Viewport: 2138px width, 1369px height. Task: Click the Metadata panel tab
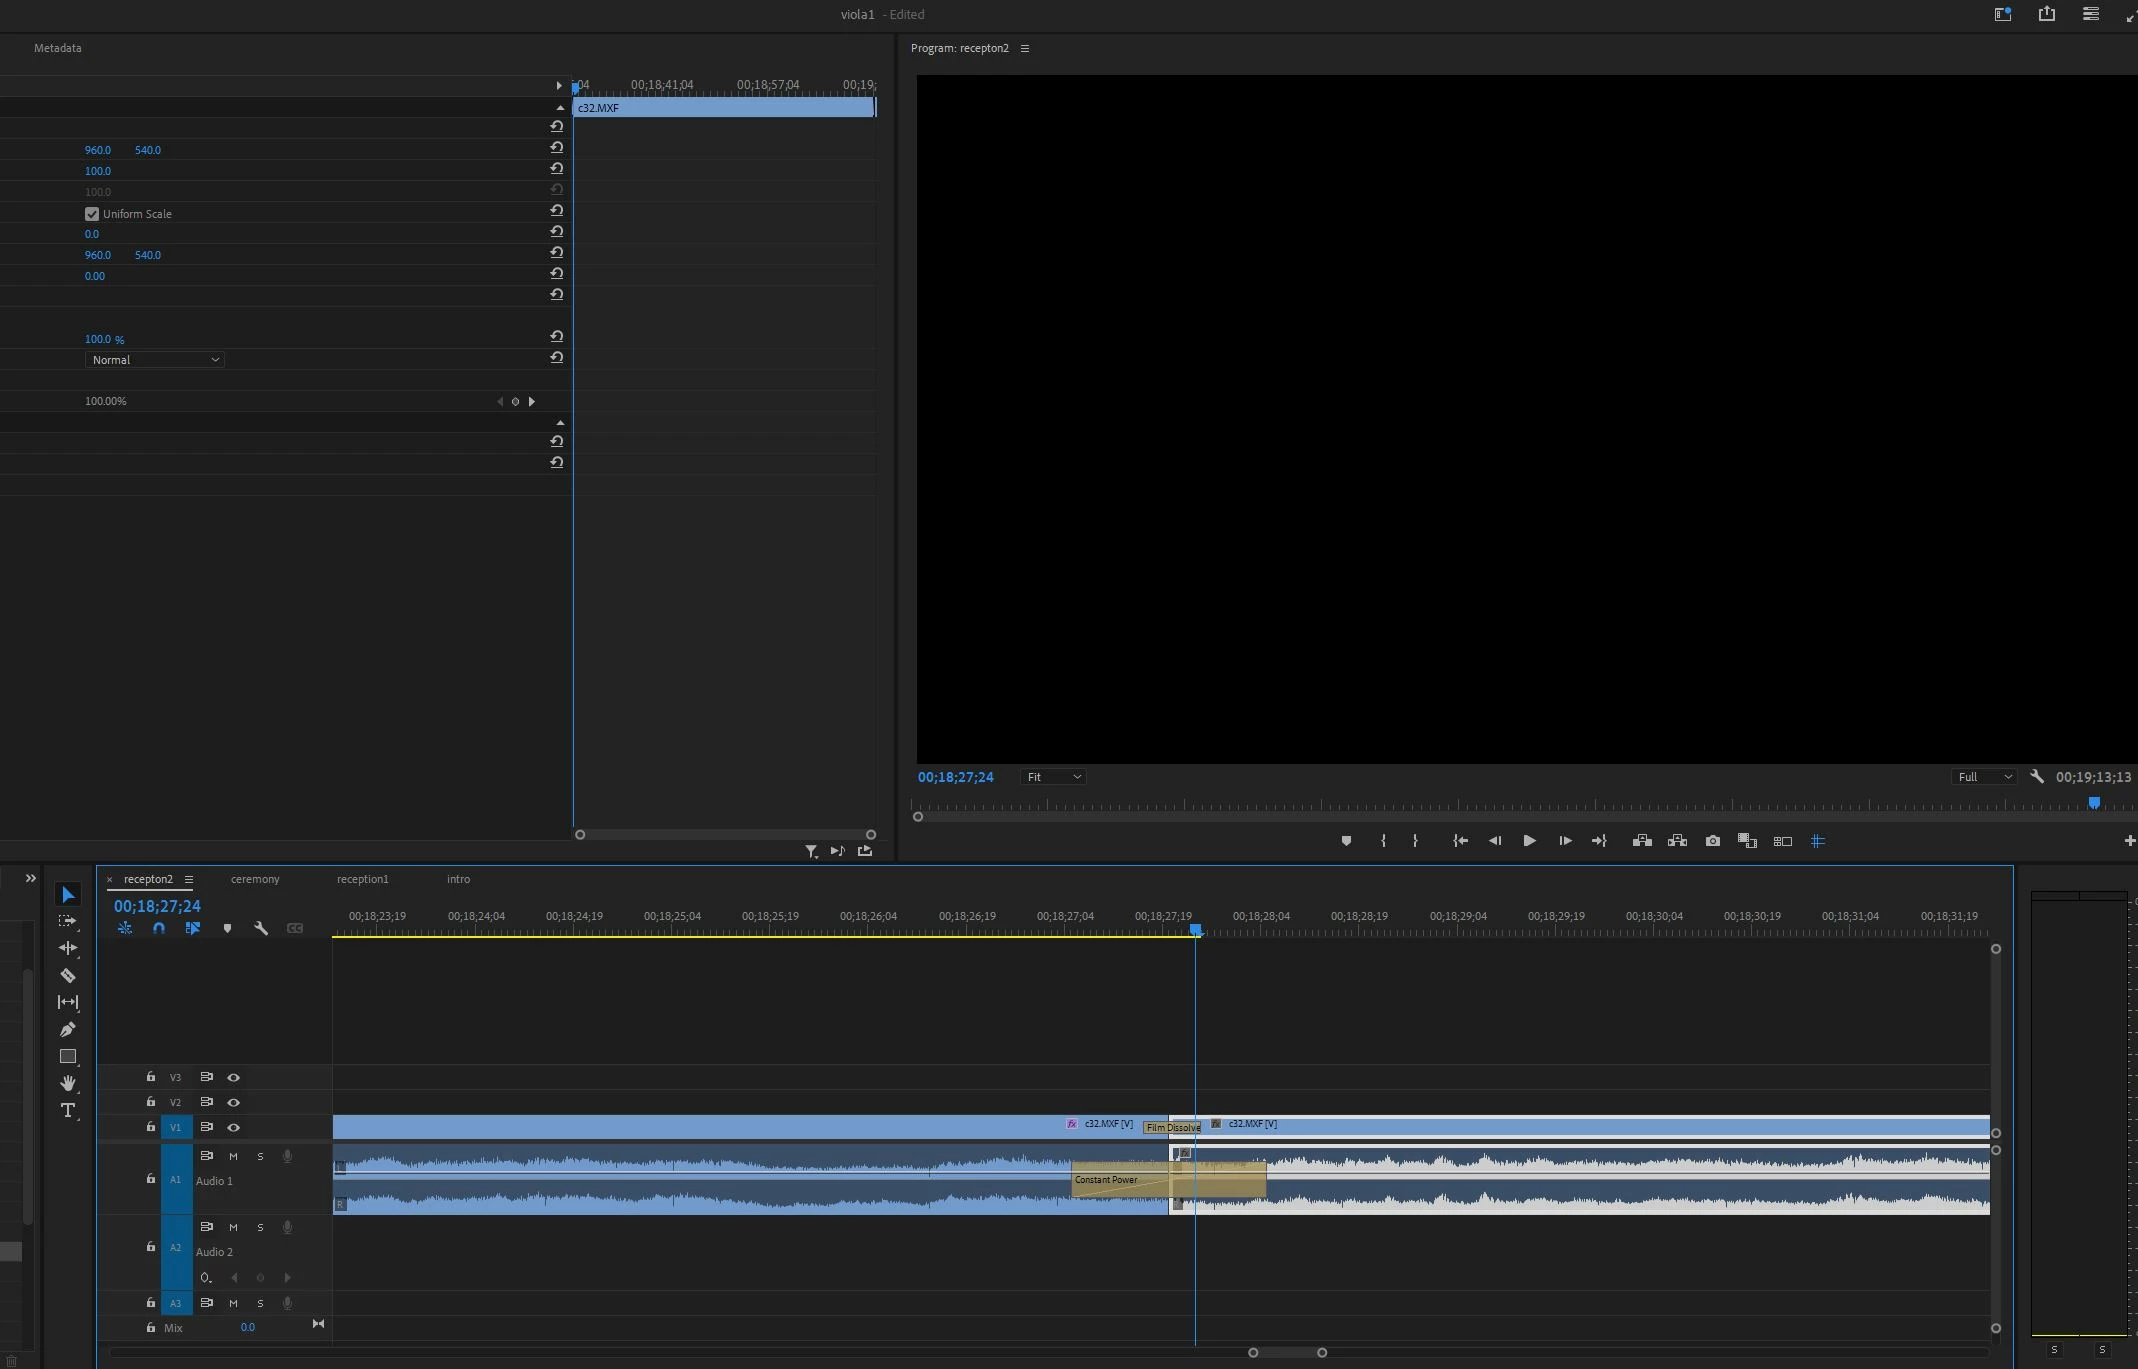click(x=58, y=48)
